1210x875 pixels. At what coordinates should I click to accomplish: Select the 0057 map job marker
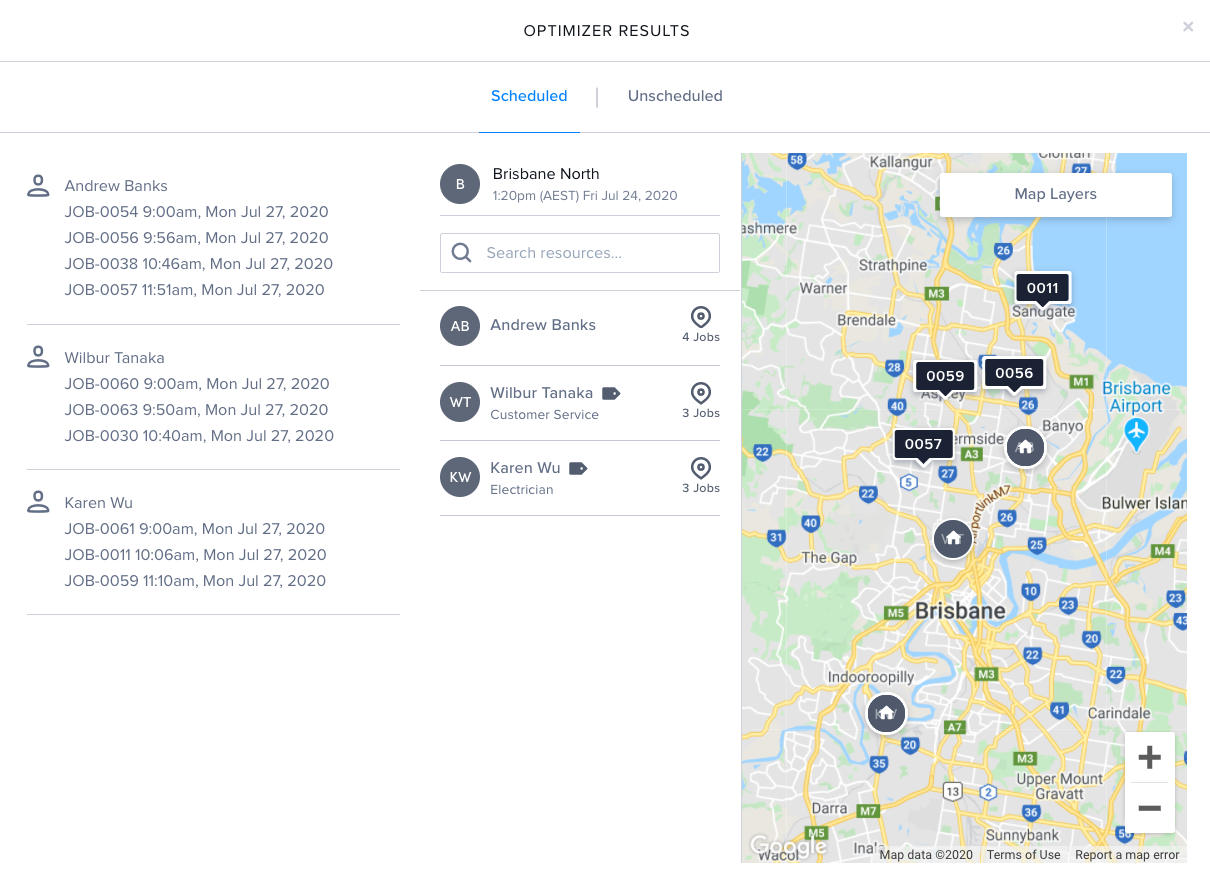923,444
